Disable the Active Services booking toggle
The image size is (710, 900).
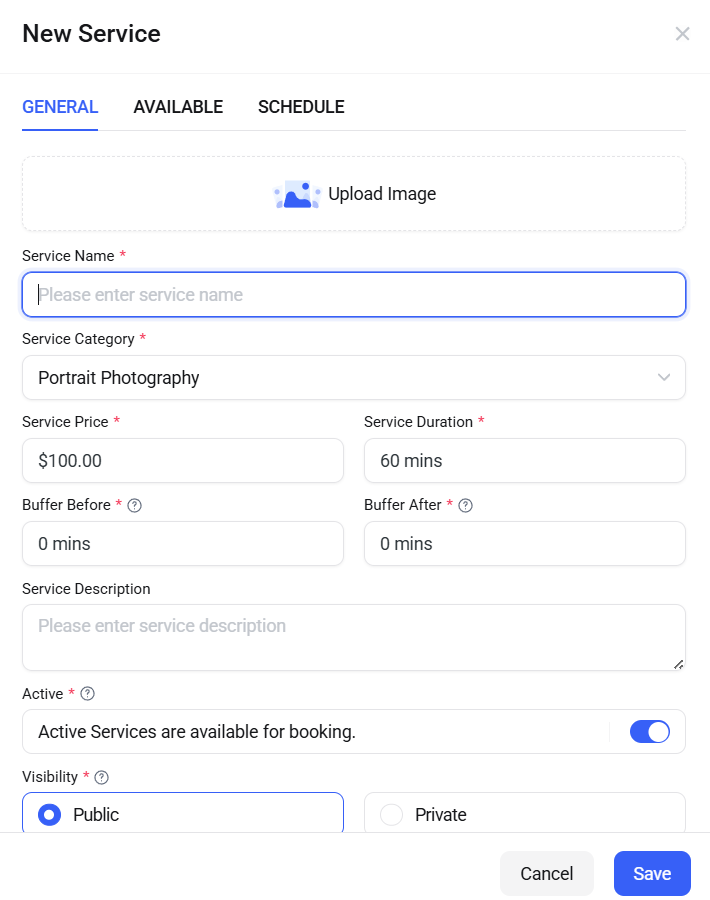tap(650, 732)
